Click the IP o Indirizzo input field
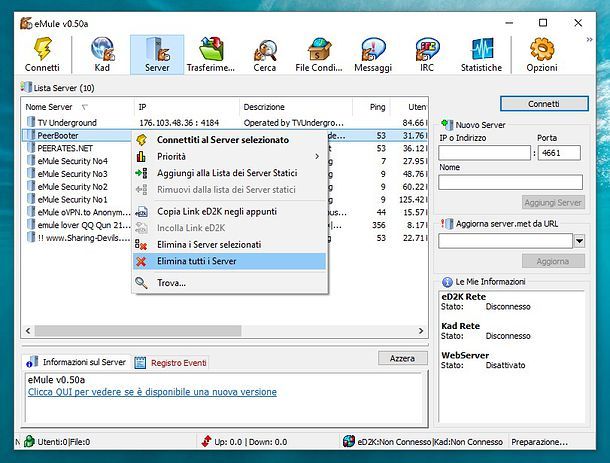Image resolution: width=610 pixels, height=463 pixels. tap(484, 153)
